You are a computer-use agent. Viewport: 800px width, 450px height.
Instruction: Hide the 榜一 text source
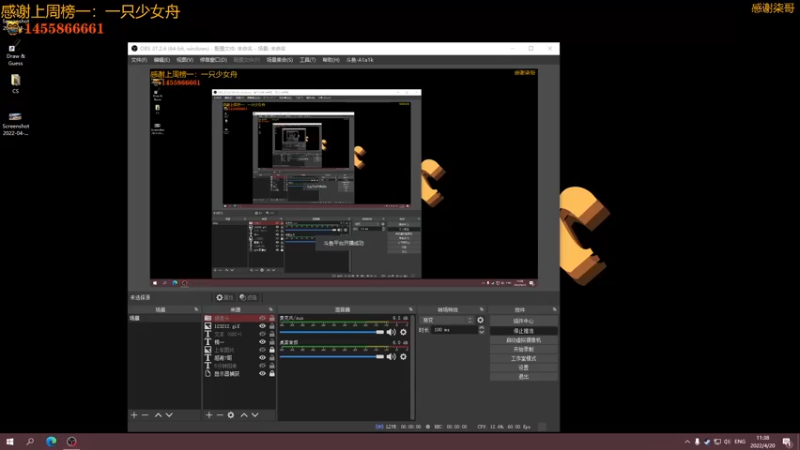pyautogui.click(x=262, y=342)
